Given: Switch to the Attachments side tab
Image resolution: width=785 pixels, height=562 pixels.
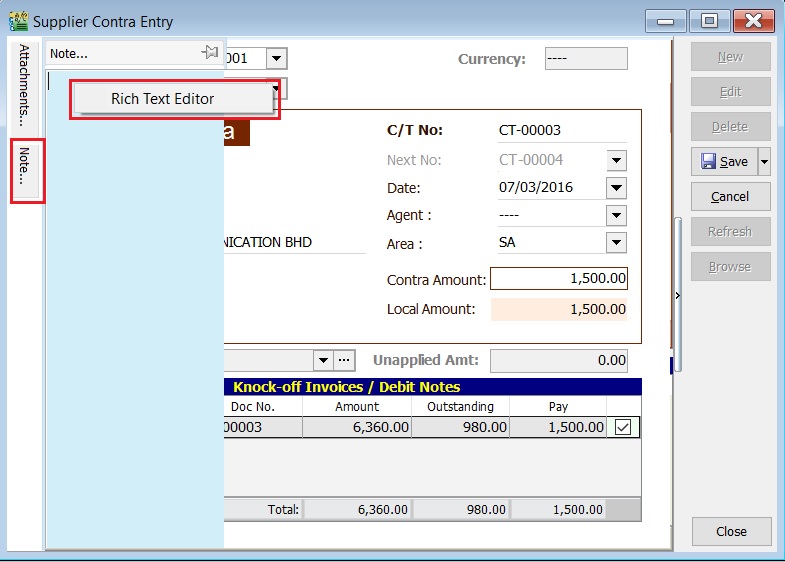Looking at the screenshot, I should click(26, 83).
